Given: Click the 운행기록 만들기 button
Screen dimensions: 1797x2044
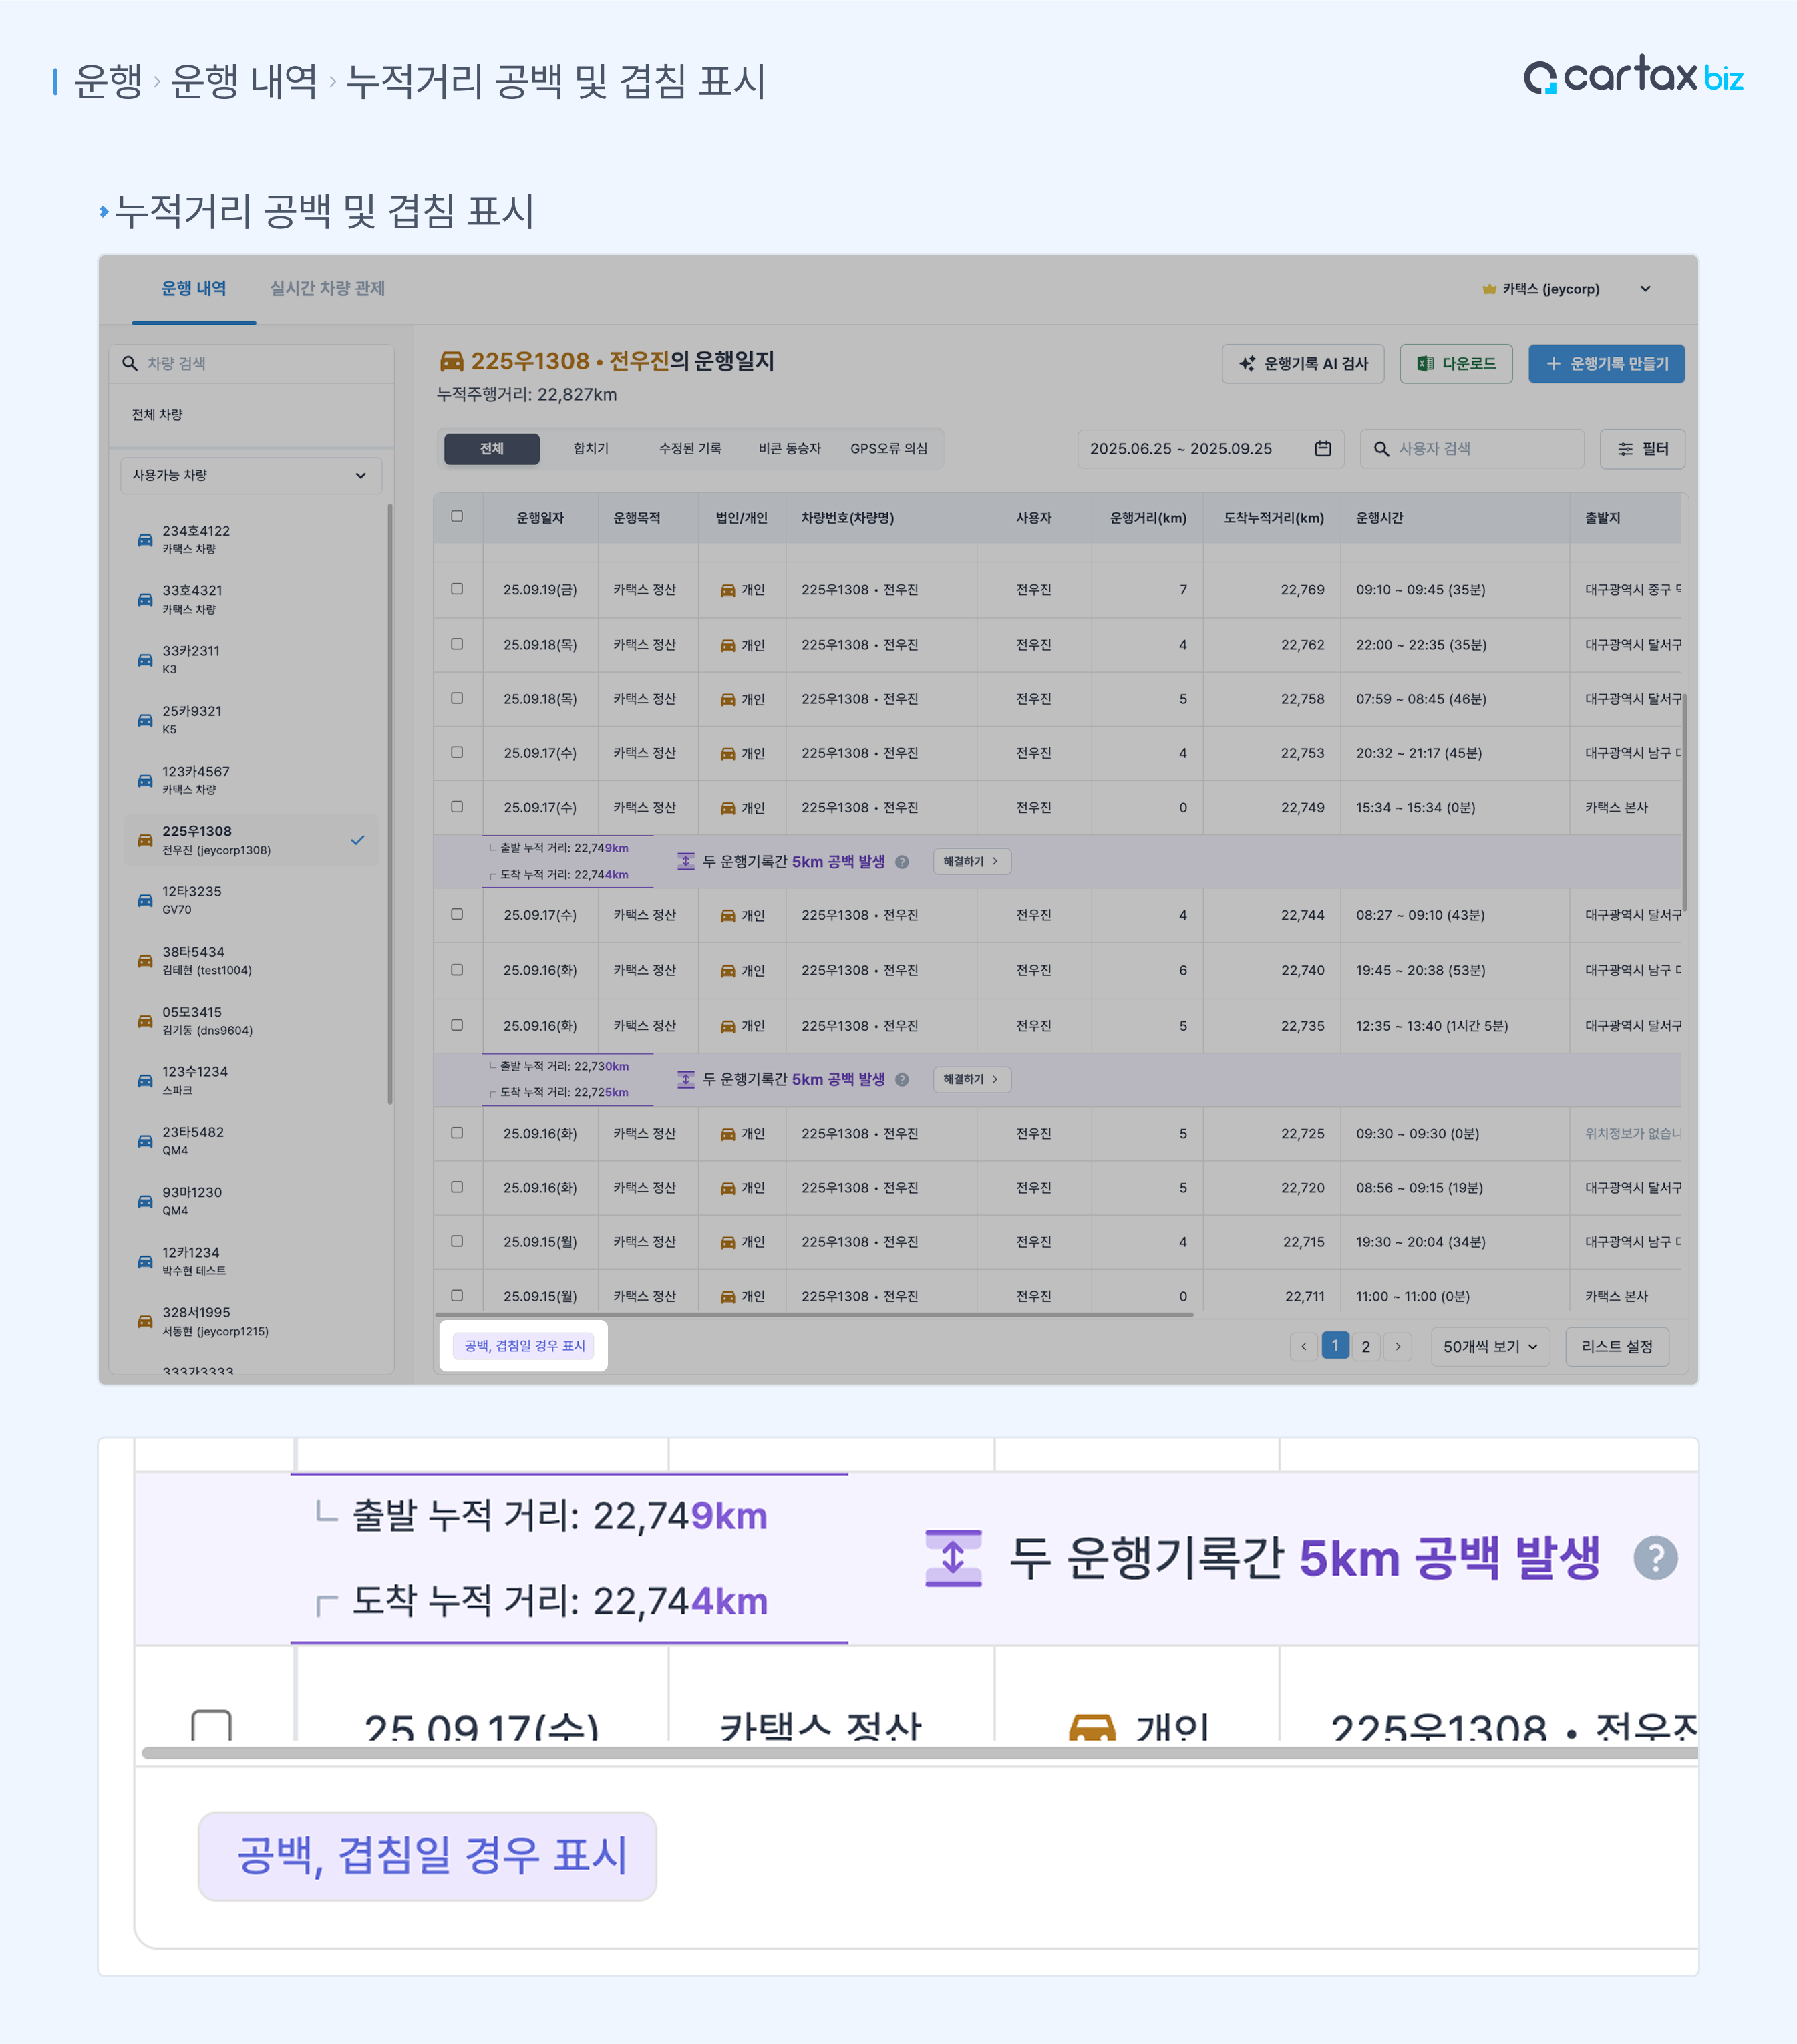Looking at the screenshot, I should click(1606, 364).
